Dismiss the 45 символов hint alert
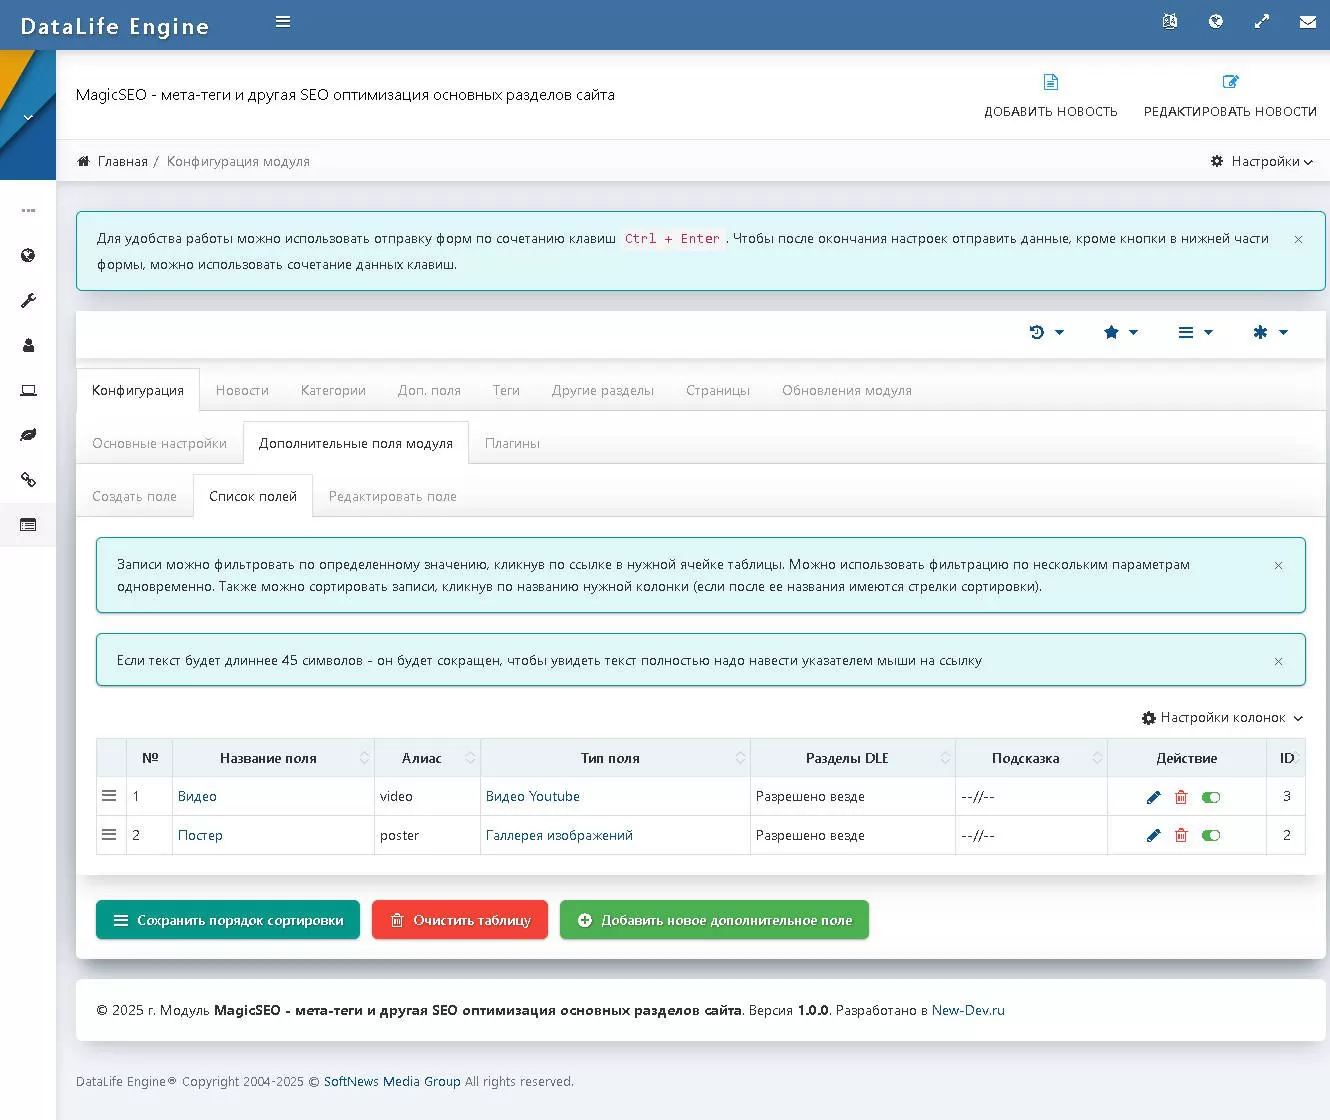1330x1120 pixels. pos(1278,661)
